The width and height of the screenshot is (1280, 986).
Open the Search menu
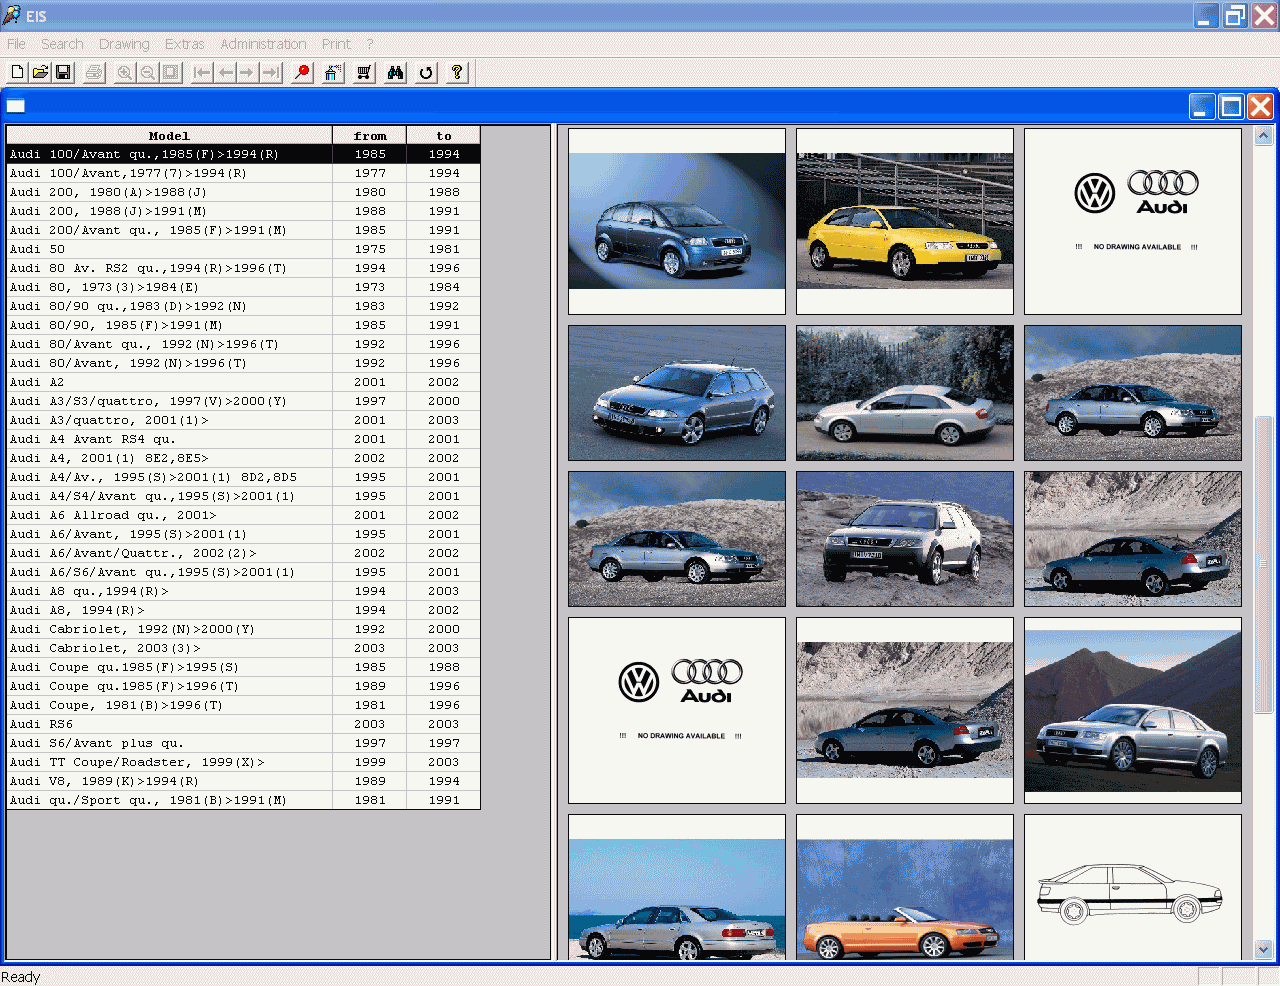(62, 44)
